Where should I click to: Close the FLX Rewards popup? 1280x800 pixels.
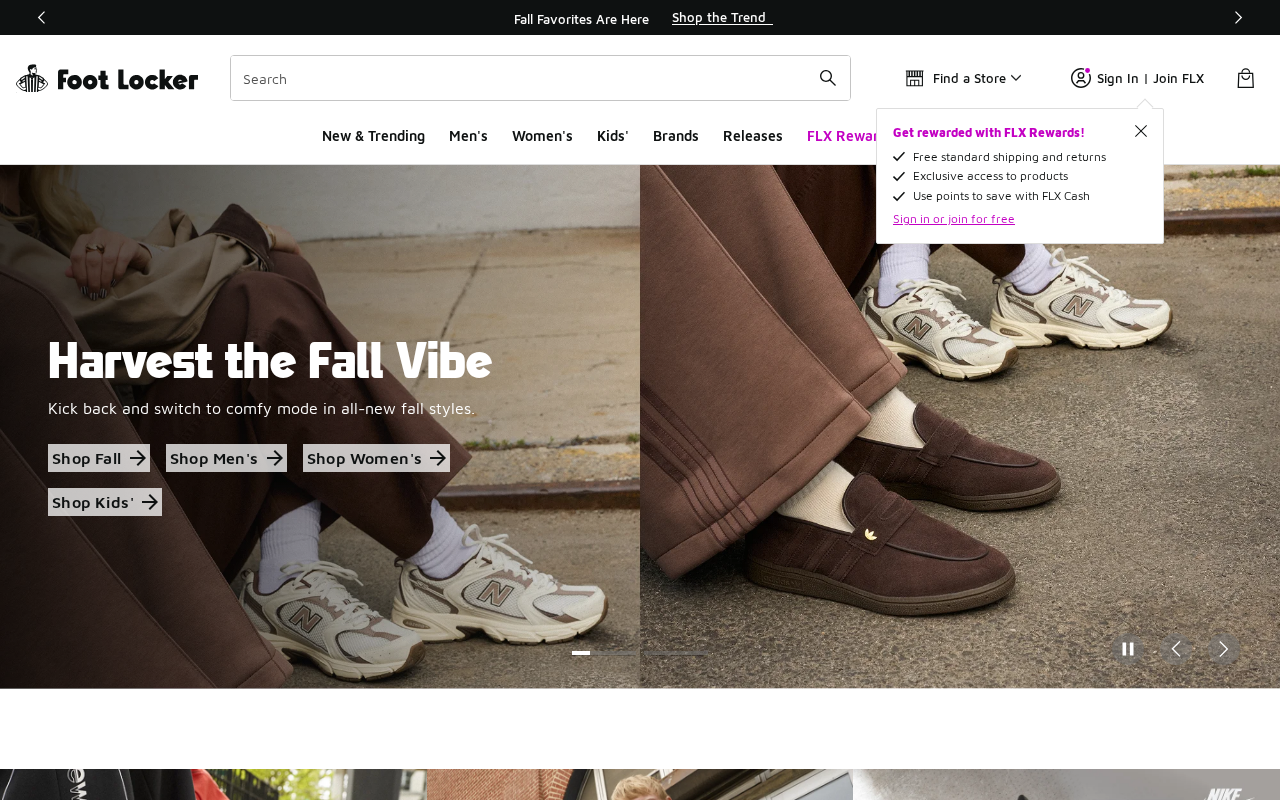pyautogui.click(x=1141, y=131)
